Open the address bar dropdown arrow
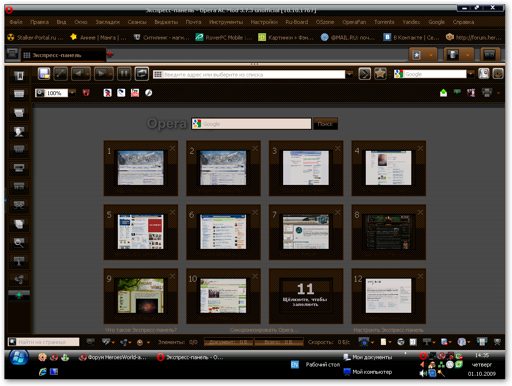This screenshot has height=386, width=512. [x=349, y=74]
